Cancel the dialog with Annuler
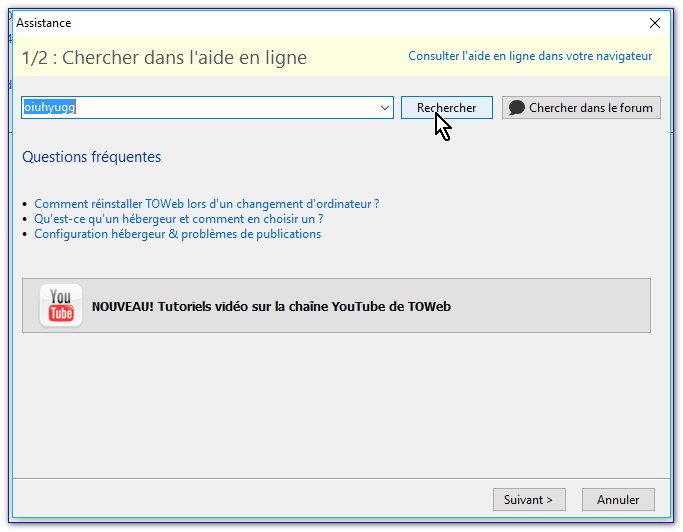 618,500
